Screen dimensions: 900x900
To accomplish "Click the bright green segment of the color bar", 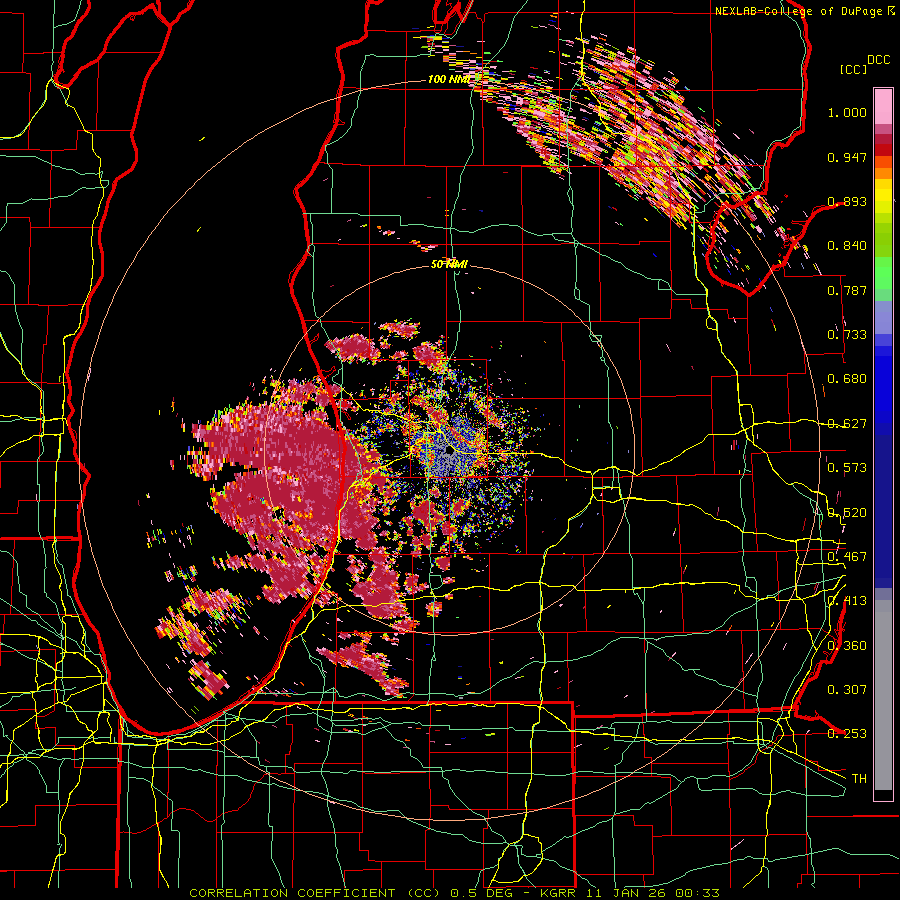I will pos(883,272).
